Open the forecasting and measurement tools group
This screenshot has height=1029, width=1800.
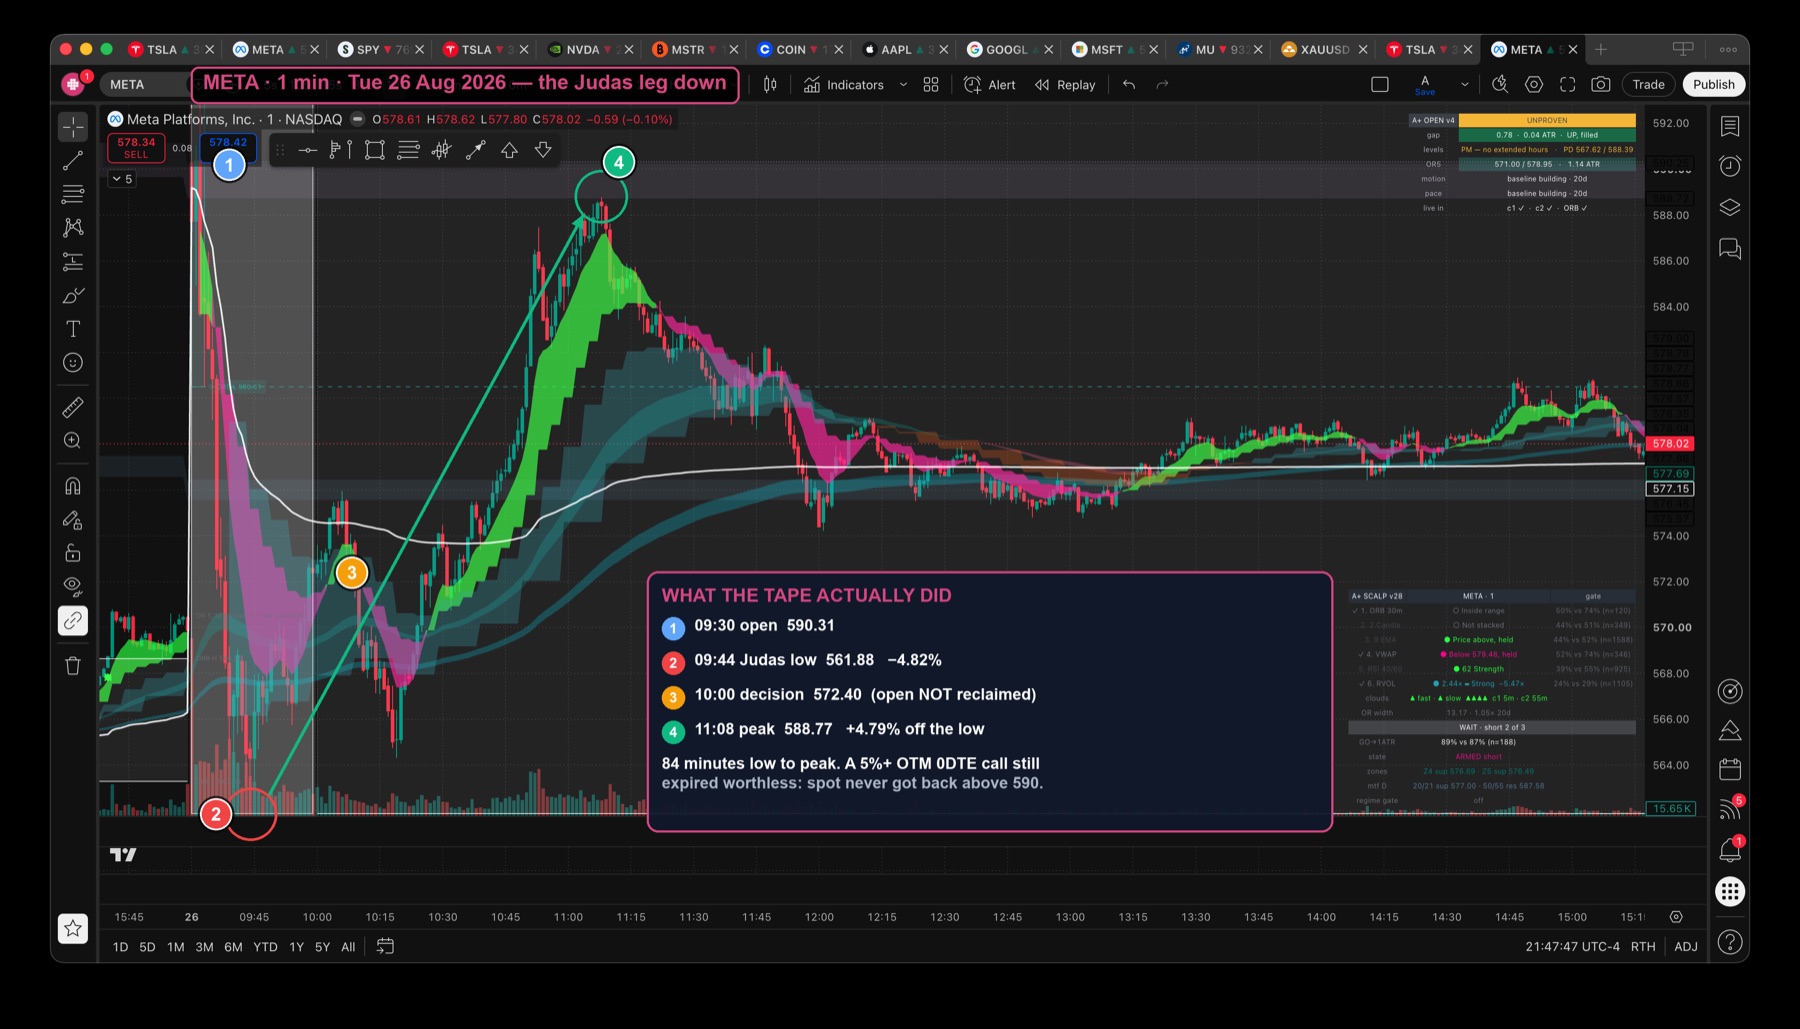point(73,262)
